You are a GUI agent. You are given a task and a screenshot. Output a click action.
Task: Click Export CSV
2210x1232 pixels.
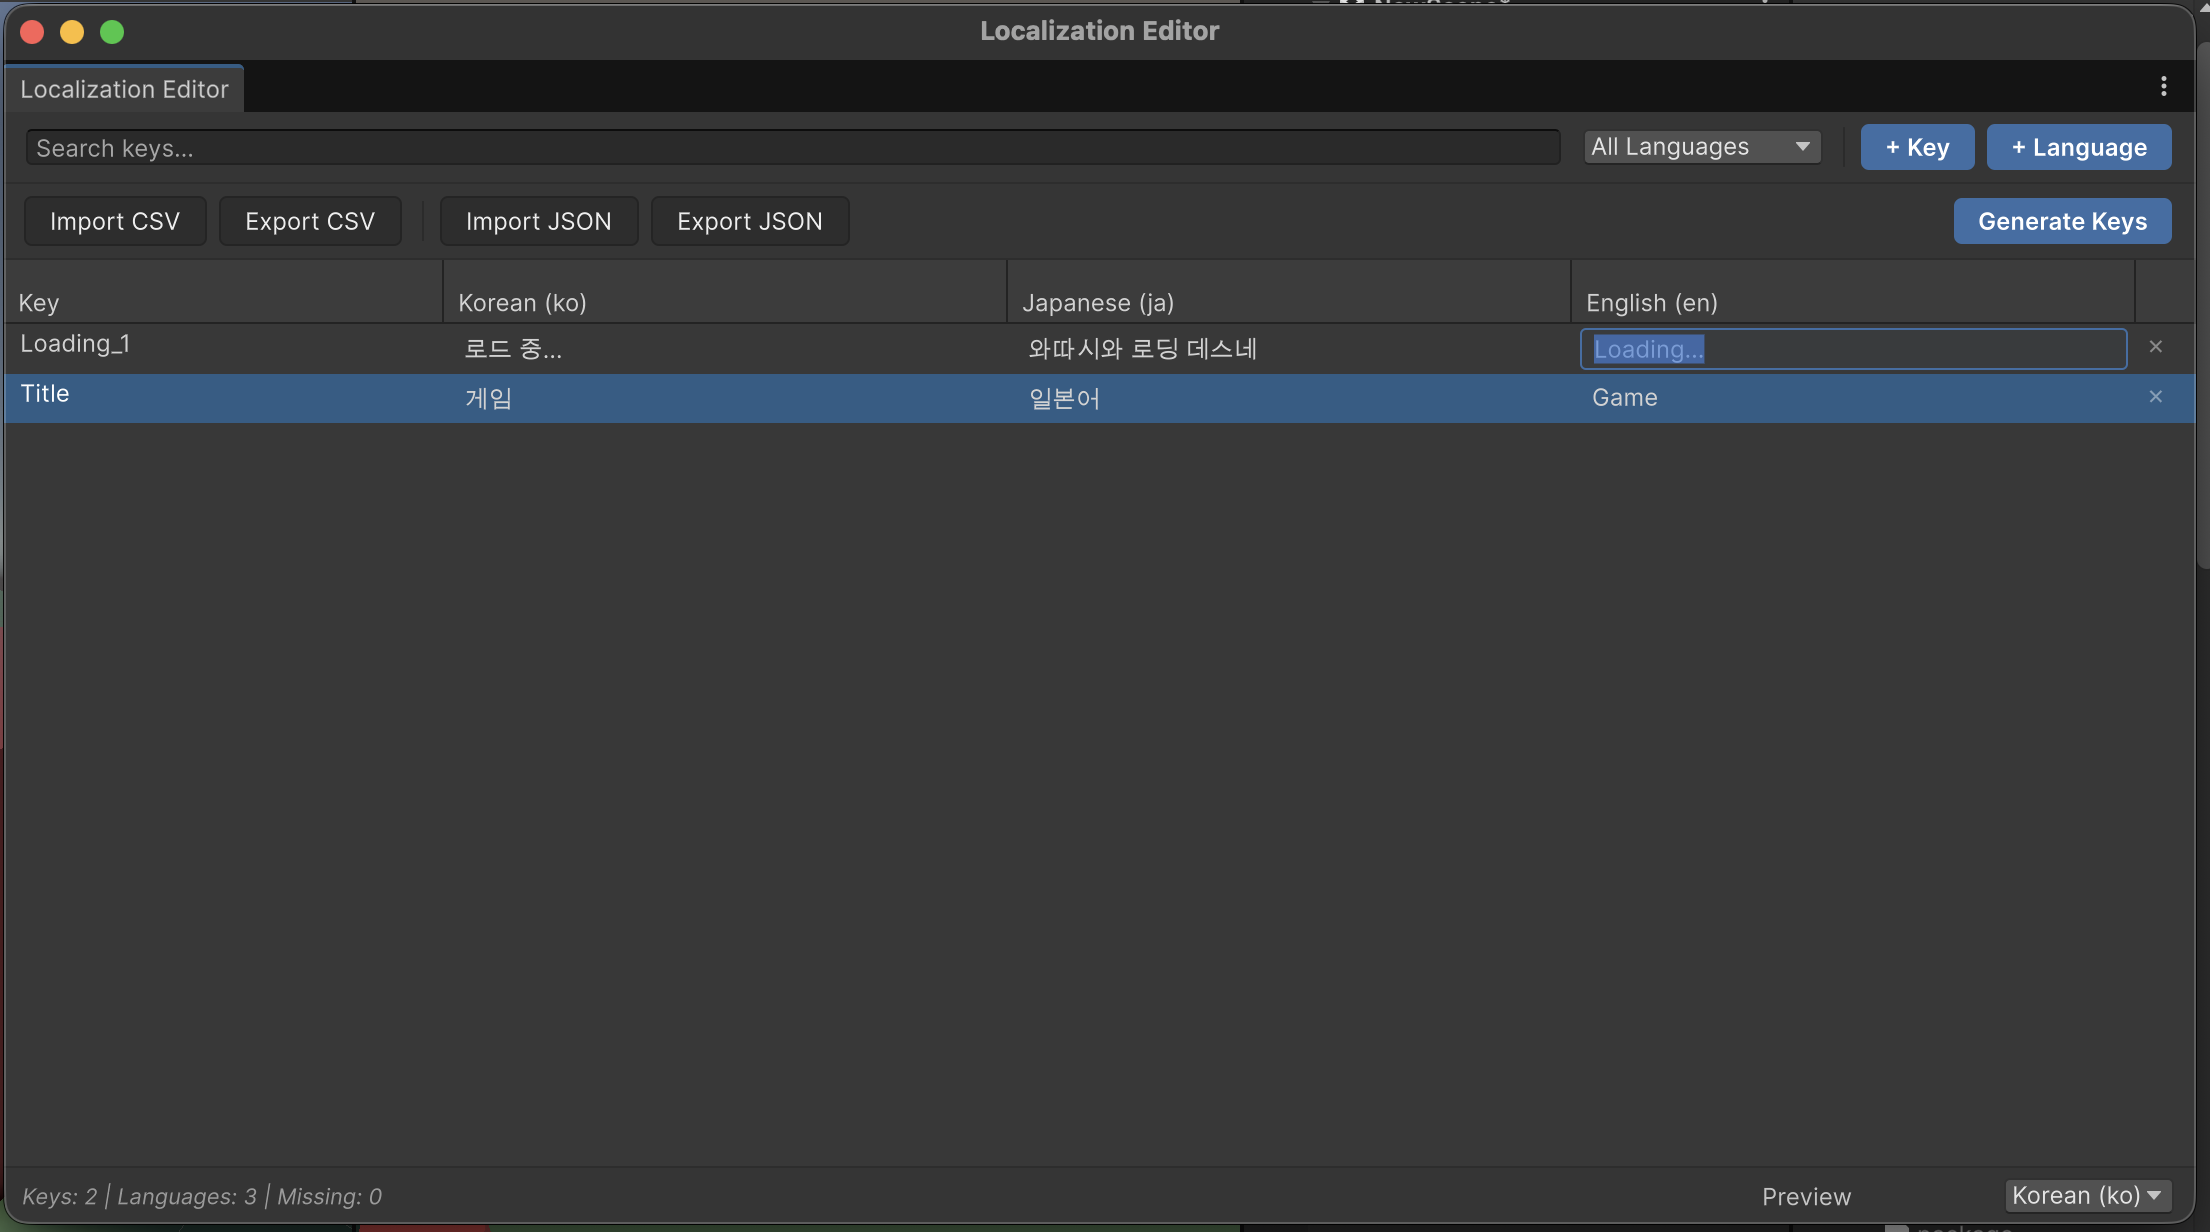tap(310, 221)
